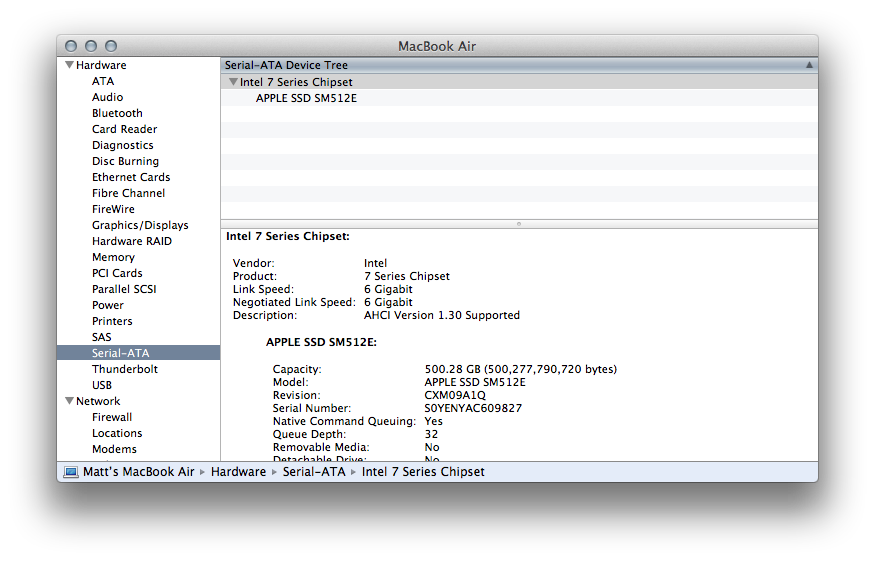Collapse the Hardware section triangle
This screenshot has width=875, height=561.
[x=69, y=65]
